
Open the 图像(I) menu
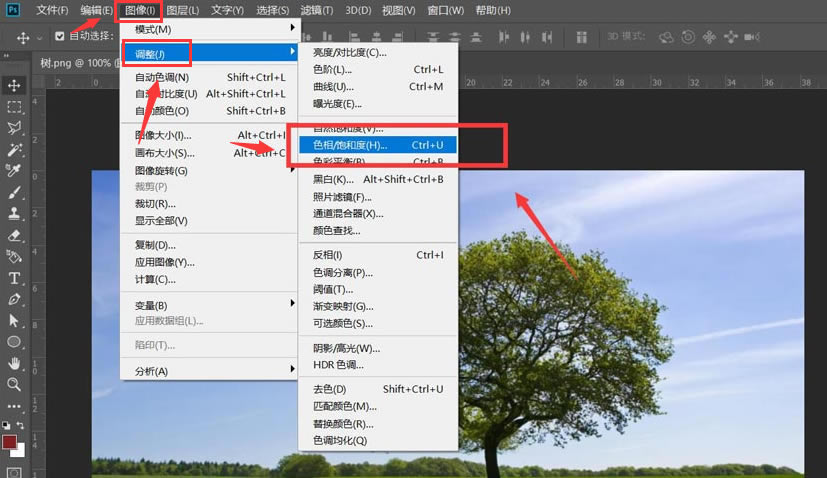point(140,10)
